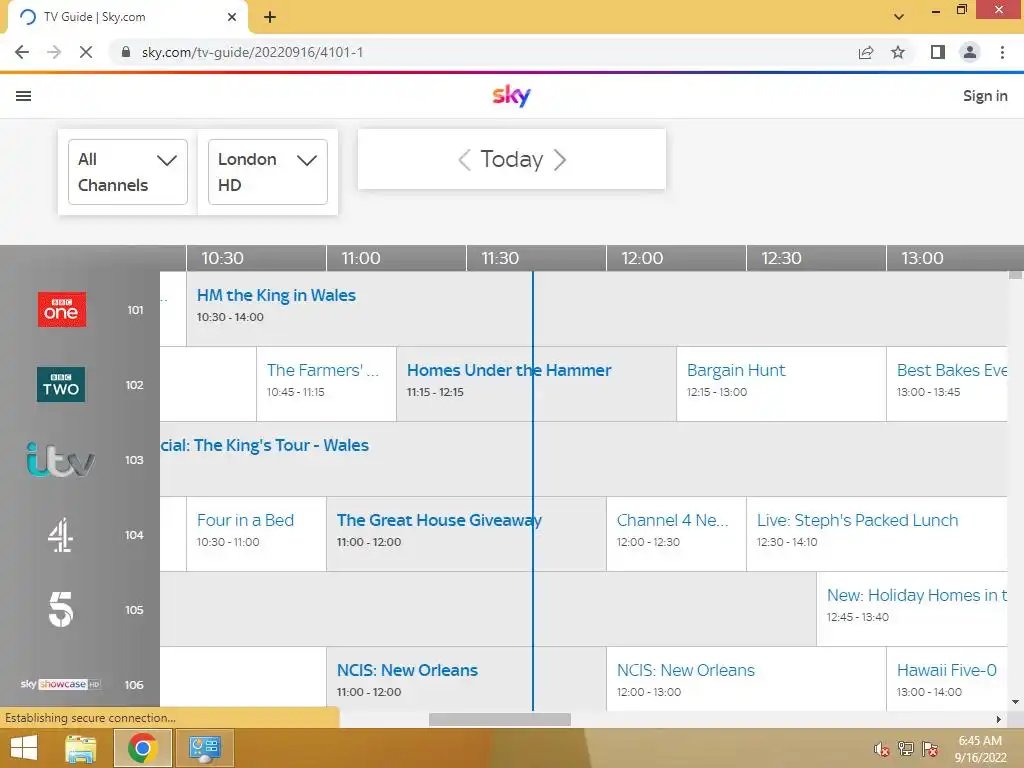Open HM the King in Wales programme
Viewport: 1024px width, 768px height.
[597, 308]
